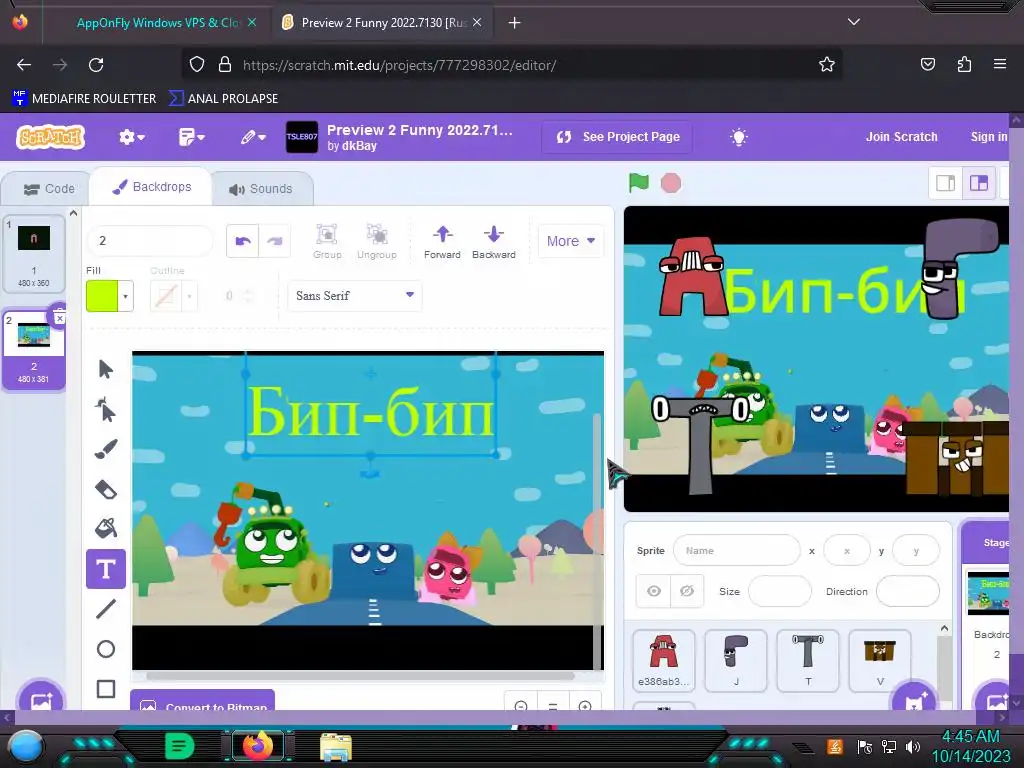This screenshot has height=768, width=1024.
Task: Open the settings gear menu
Action: [x=131, y=137]
